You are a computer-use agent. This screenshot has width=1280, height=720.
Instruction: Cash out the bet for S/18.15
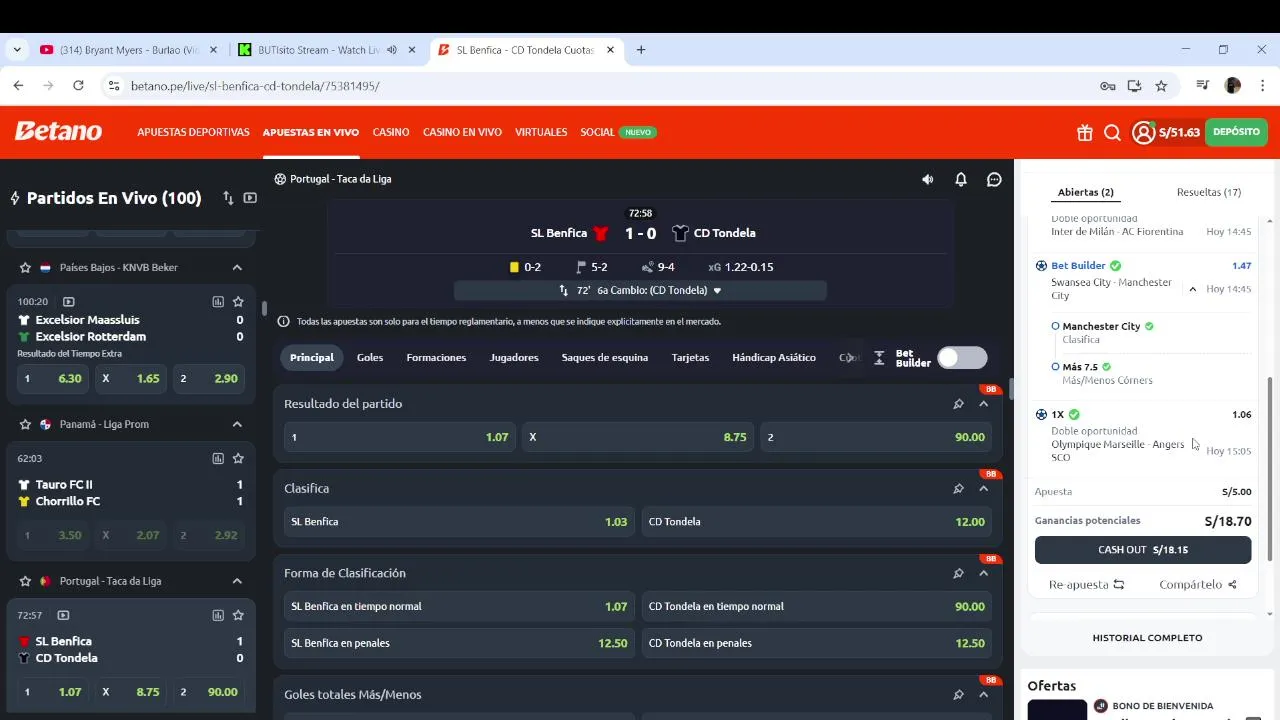(x=1143, y=550)
